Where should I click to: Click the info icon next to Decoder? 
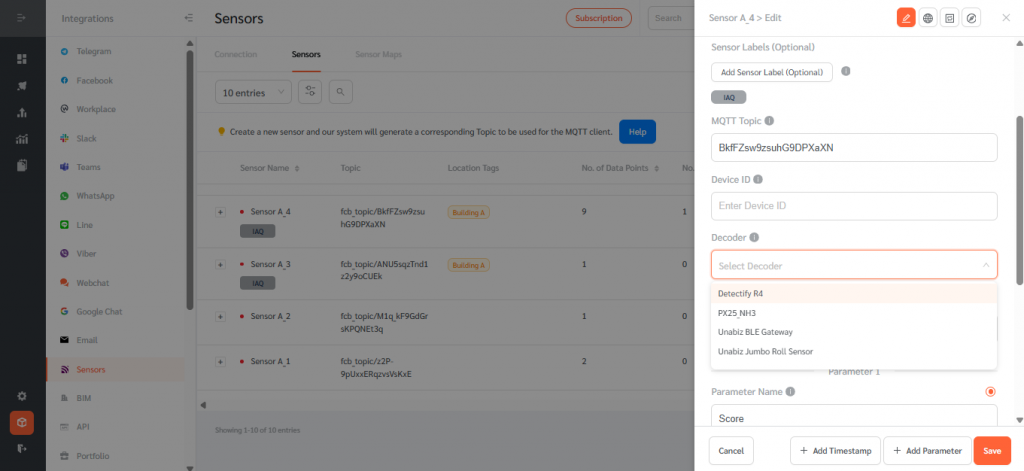click(754, 238)
